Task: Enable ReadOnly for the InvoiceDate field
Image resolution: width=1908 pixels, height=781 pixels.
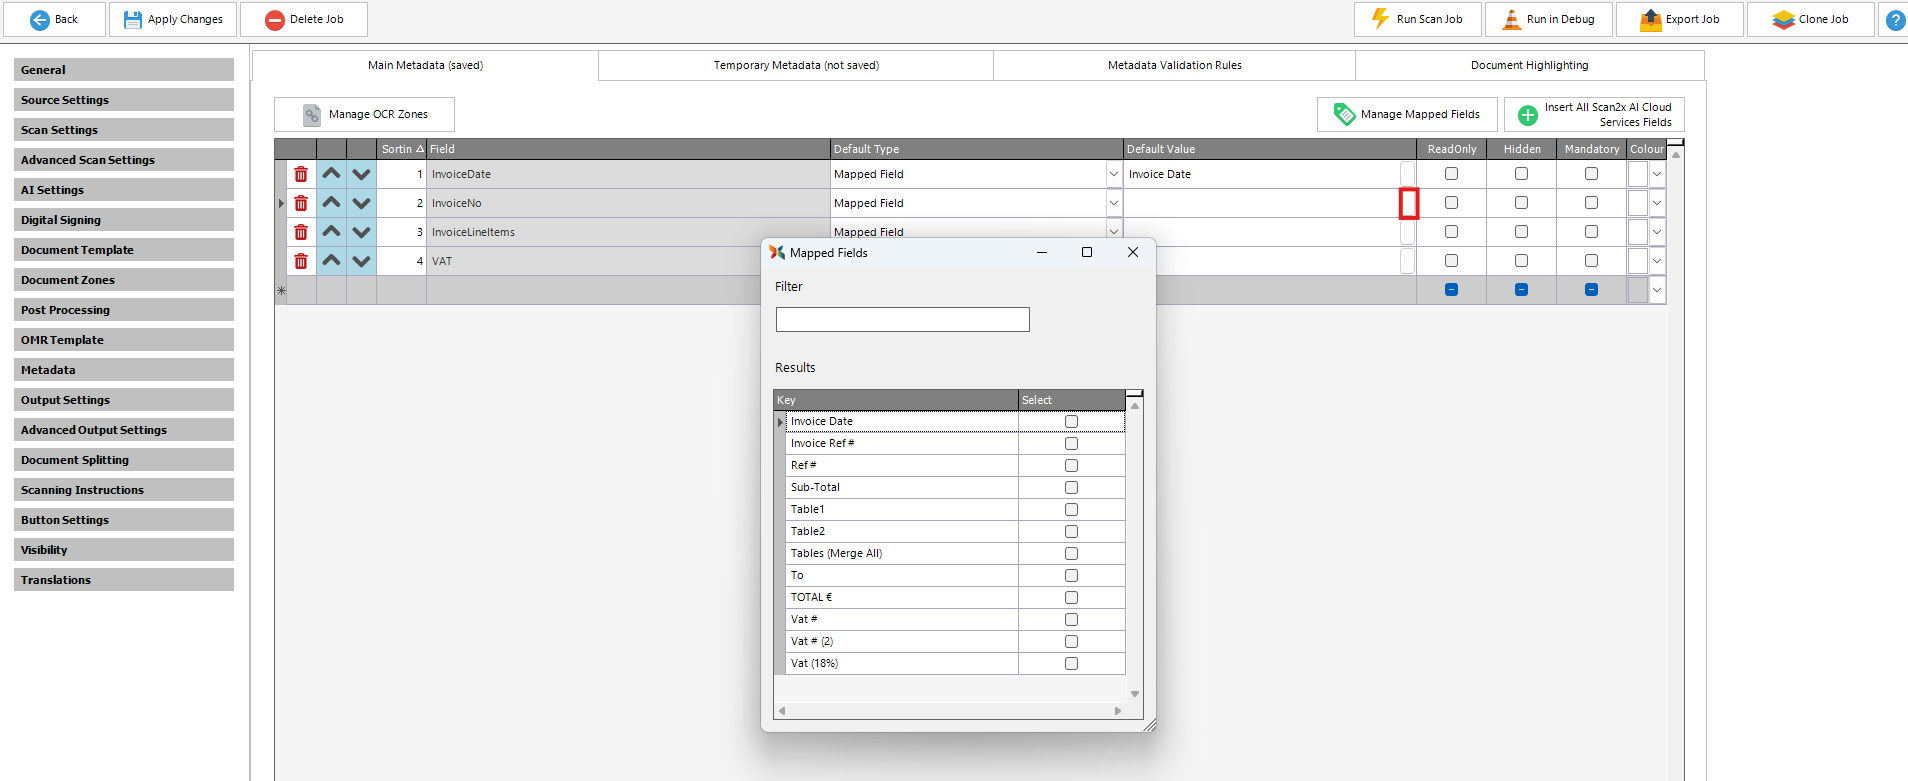Action: click(x=1451, y=174)
